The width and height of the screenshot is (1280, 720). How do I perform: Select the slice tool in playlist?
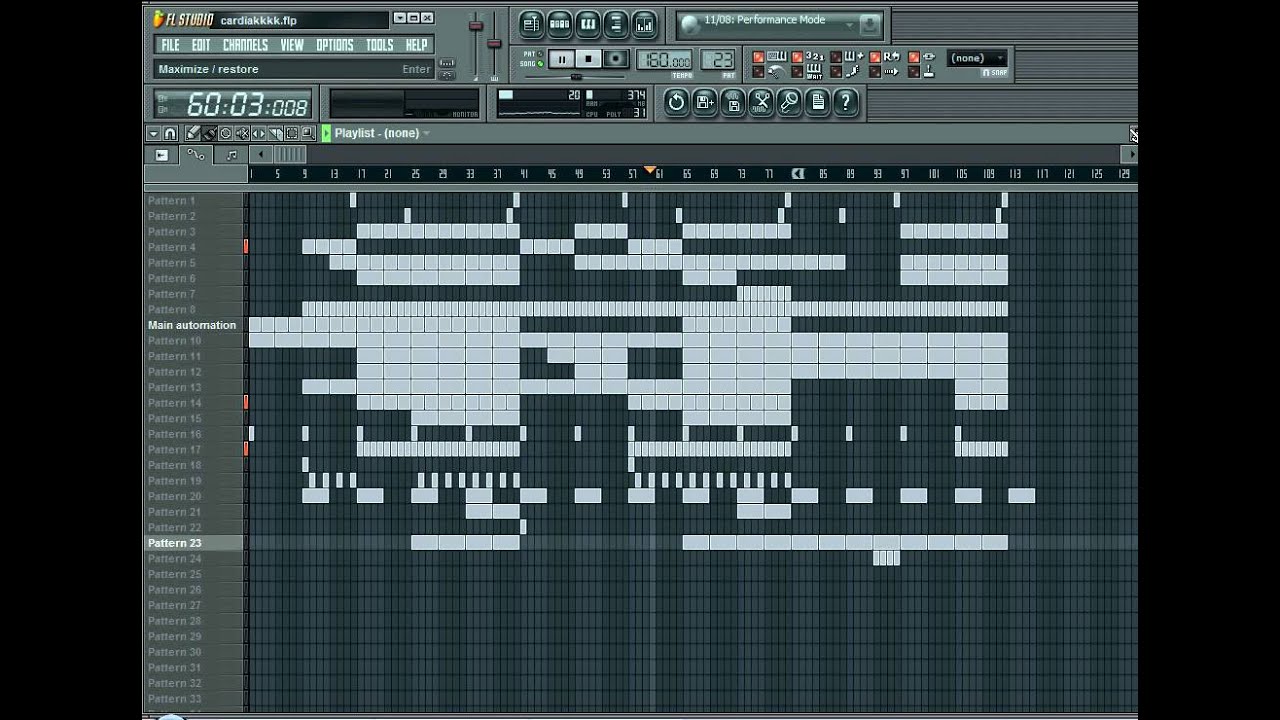coord(276,133)
